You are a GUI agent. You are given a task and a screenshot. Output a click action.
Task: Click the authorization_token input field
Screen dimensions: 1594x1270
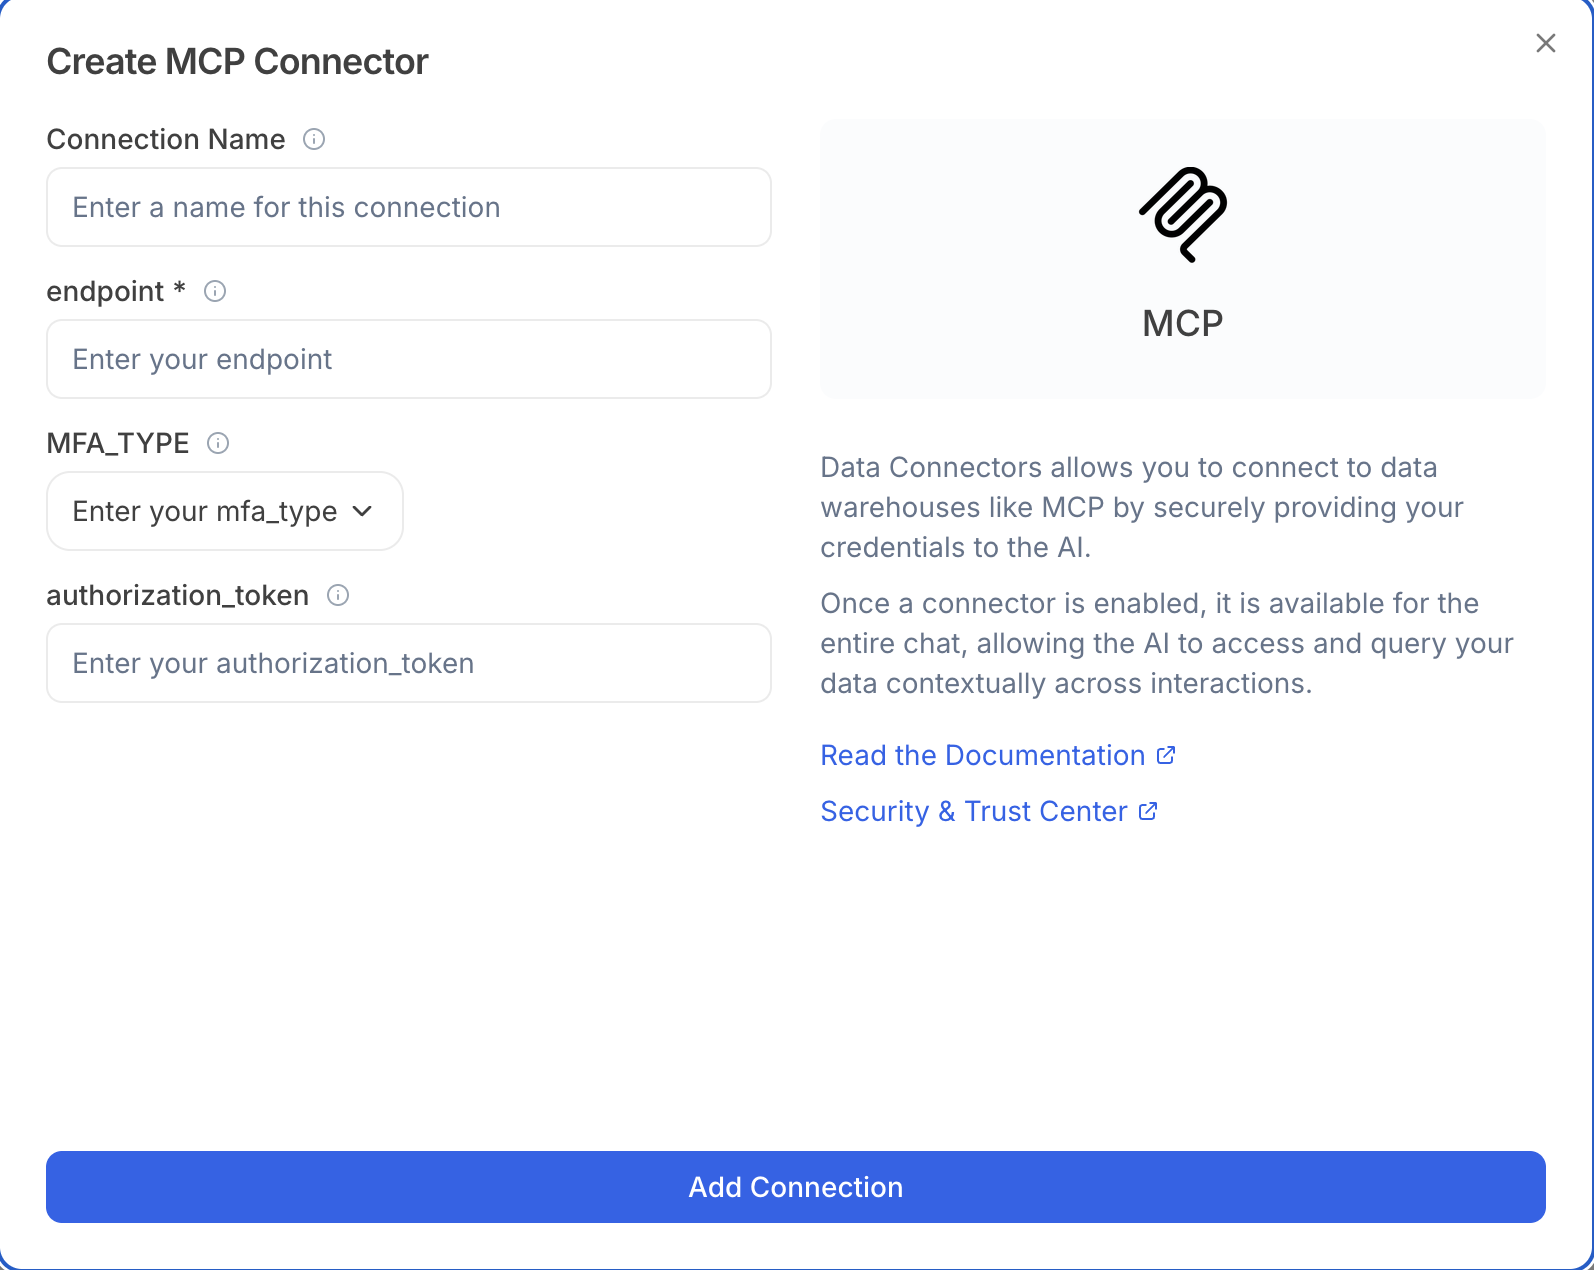point(408,663)
